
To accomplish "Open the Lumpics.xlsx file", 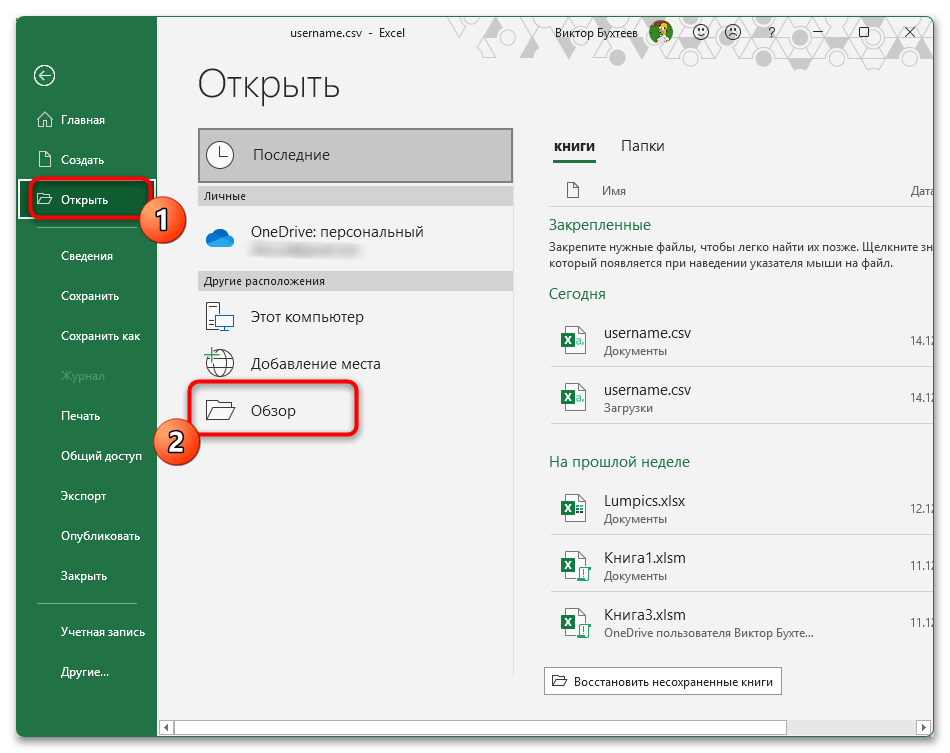I will coord(741,509).
